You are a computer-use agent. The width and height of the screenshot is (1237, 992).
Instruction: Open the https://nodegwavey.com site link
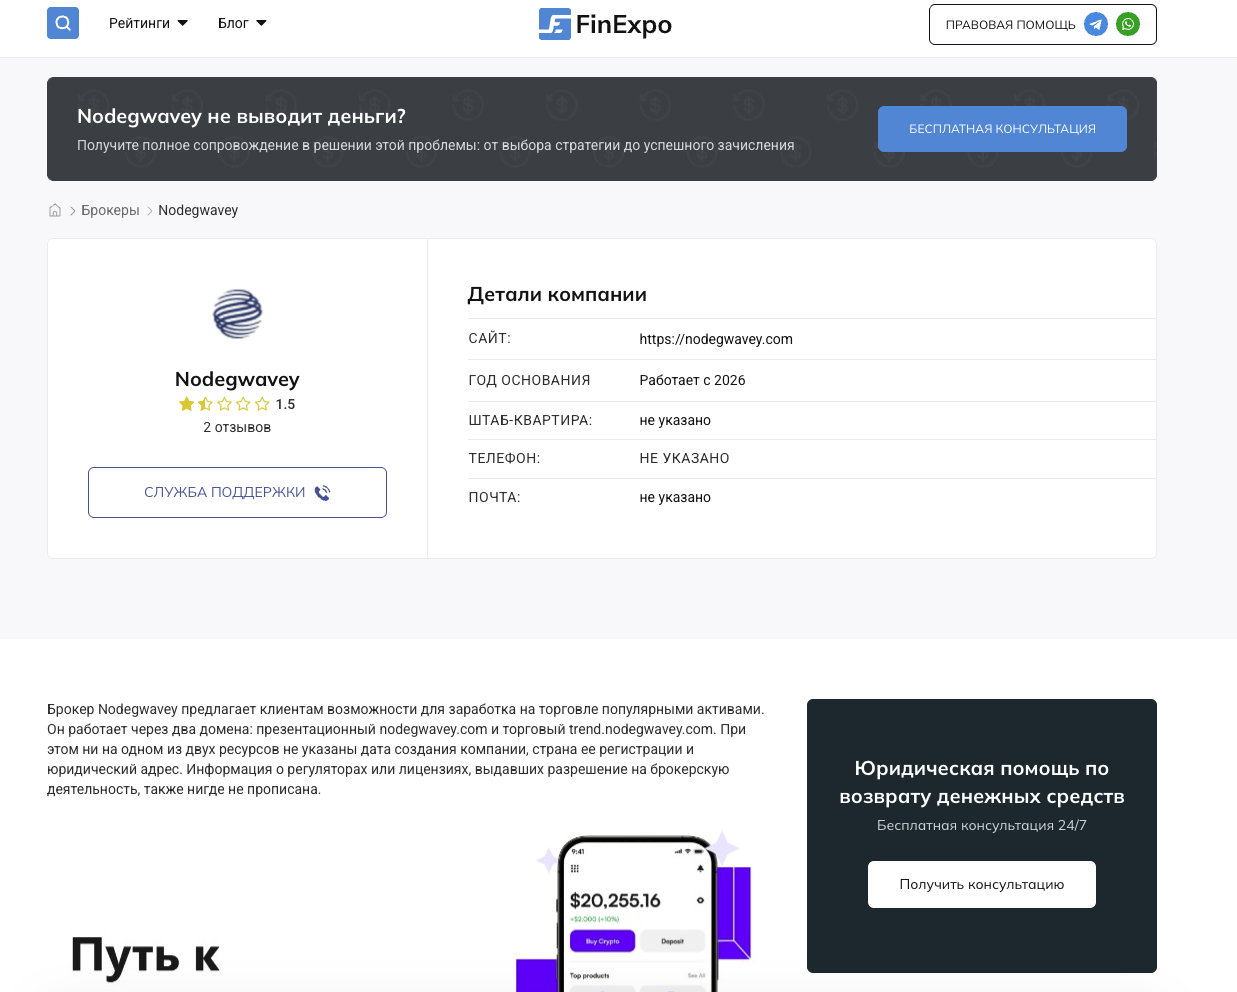pos(716,339)
